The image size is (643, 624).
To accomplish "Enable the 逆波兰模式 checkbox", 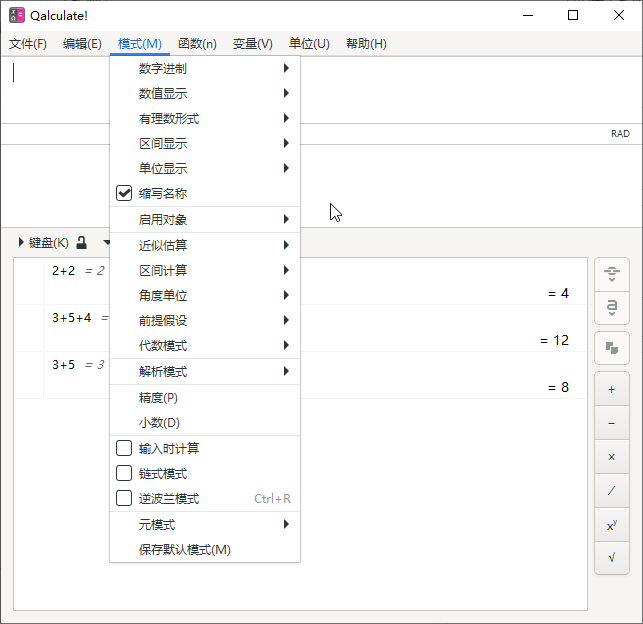I will (x=124, y=498).
